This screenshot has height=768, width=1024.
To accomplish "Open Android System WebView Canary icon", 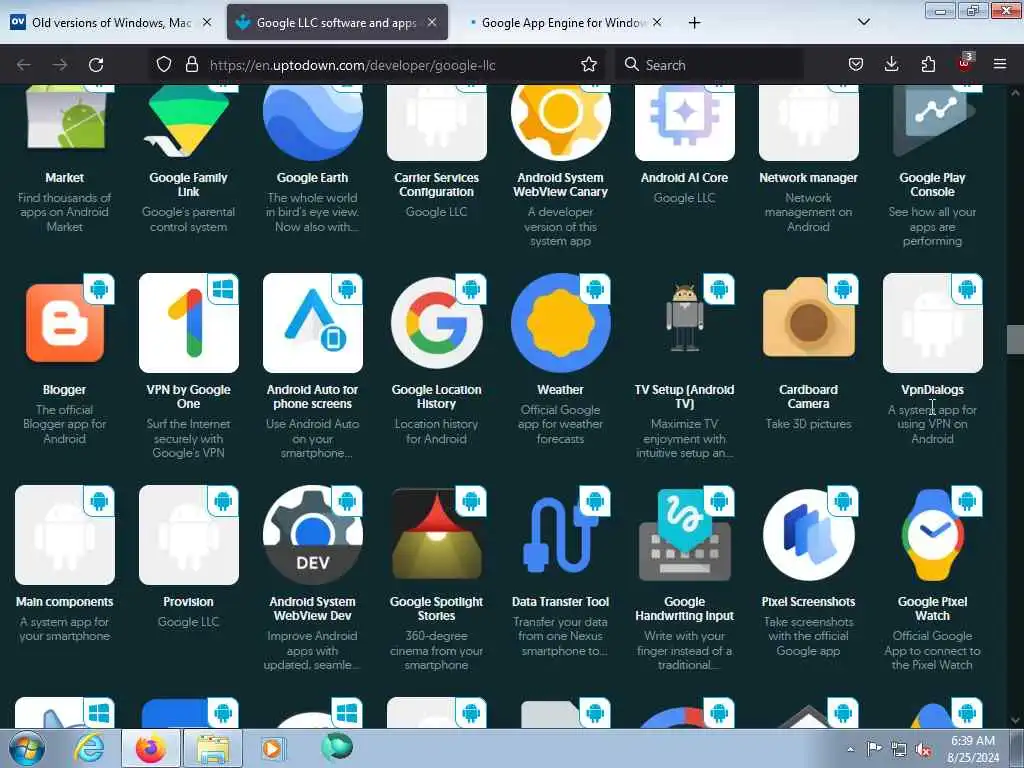I will [x=561, y=123].
